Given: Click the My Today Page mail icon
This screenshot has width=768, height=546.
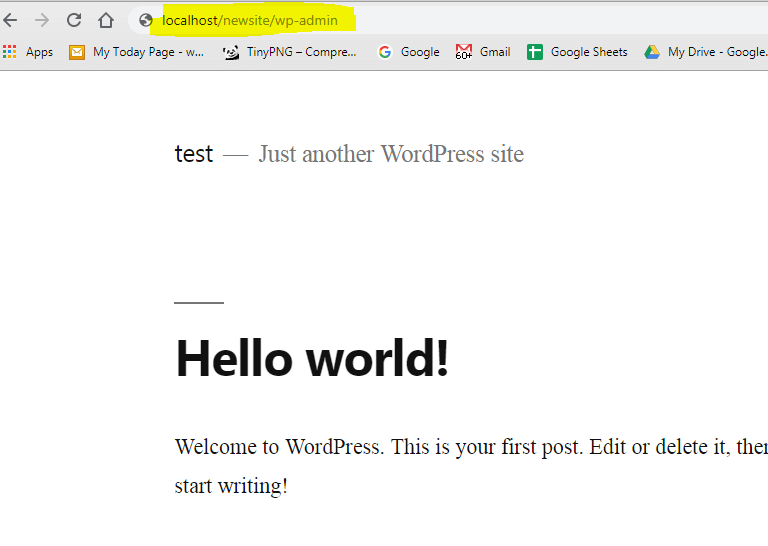Looking at the screenshot, I should [77, 52].
